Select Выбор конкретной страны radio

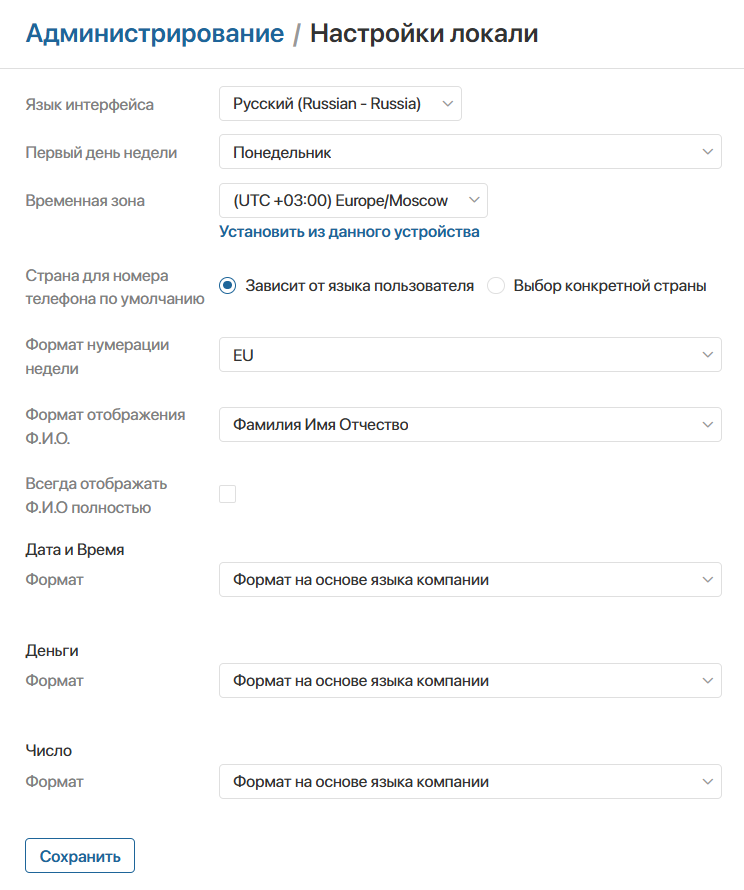point(495,286)
